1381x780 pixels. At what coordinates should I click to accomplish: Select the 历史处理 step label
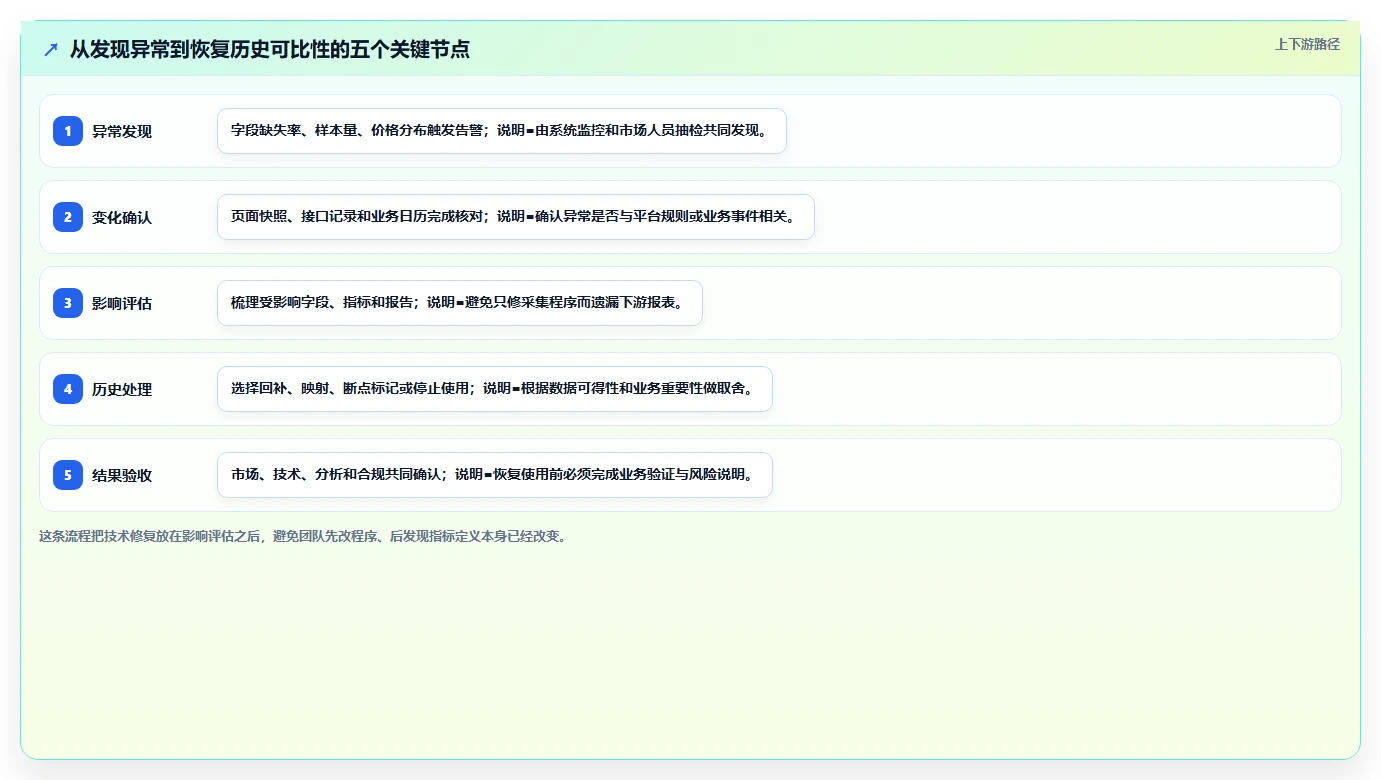122,389
